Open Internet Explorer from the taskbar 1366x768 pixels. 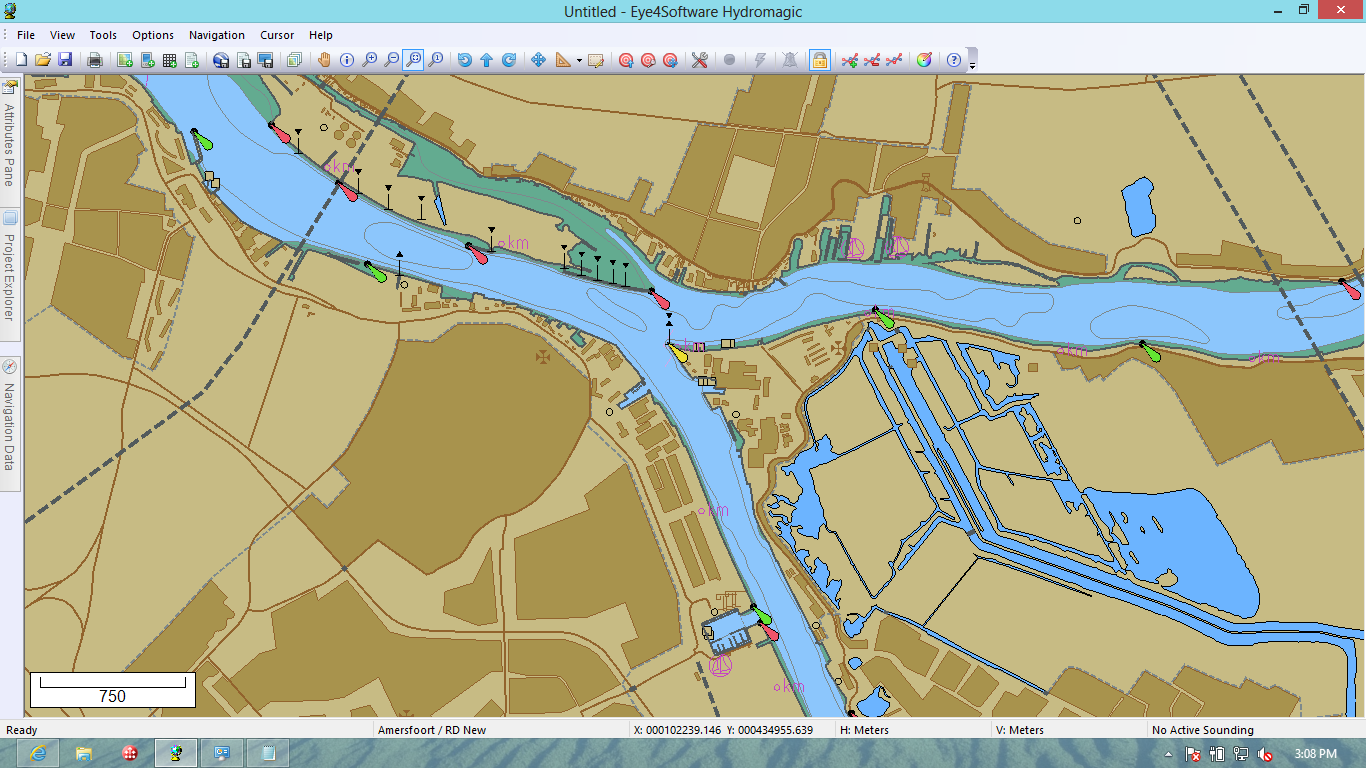coord(38,753)
